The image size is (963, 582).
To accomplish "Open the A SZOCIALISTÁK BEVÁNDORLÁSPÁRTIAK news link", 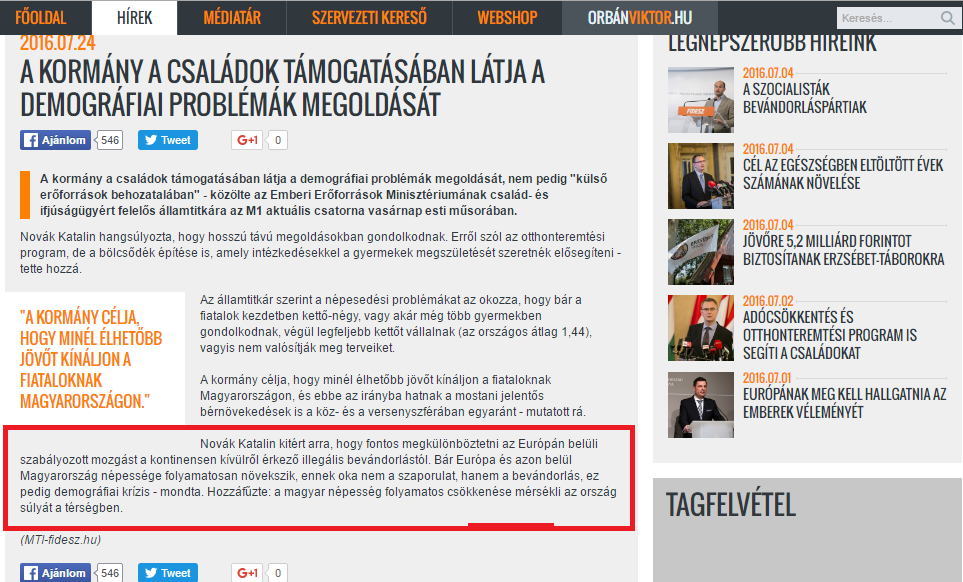I will coord(805,98).
